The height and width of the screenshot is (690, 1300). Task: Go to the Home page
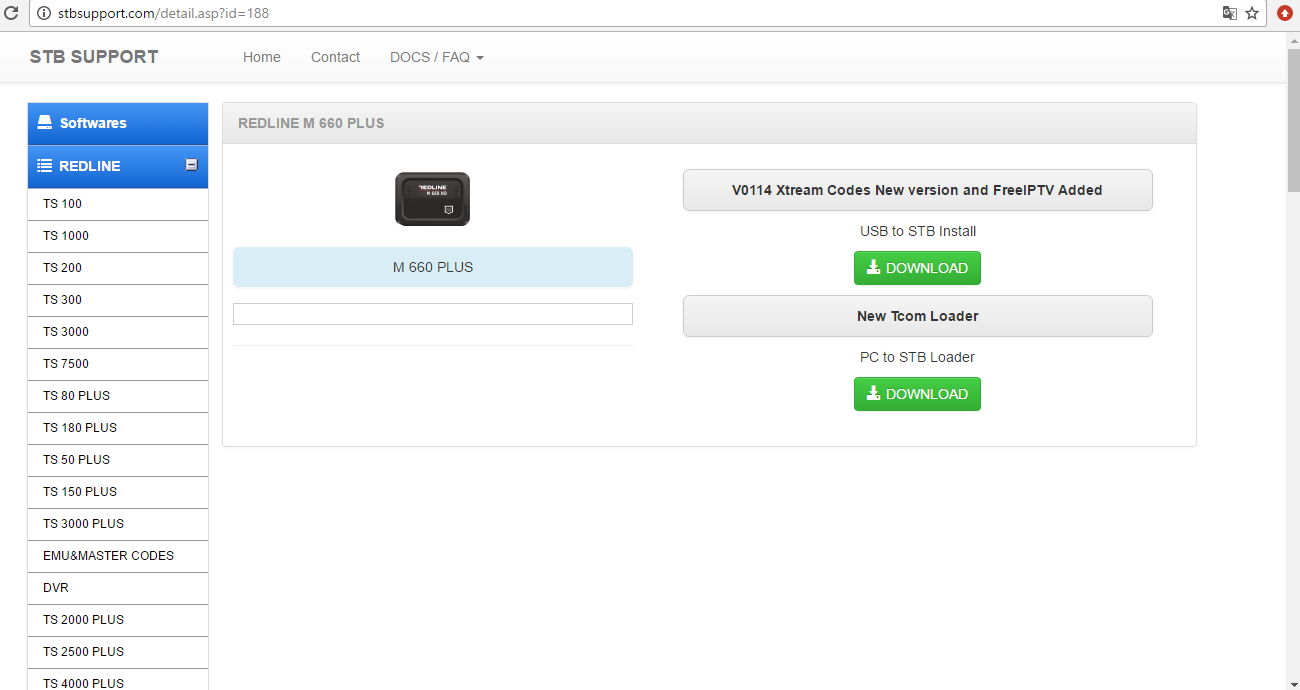point(262,57)
